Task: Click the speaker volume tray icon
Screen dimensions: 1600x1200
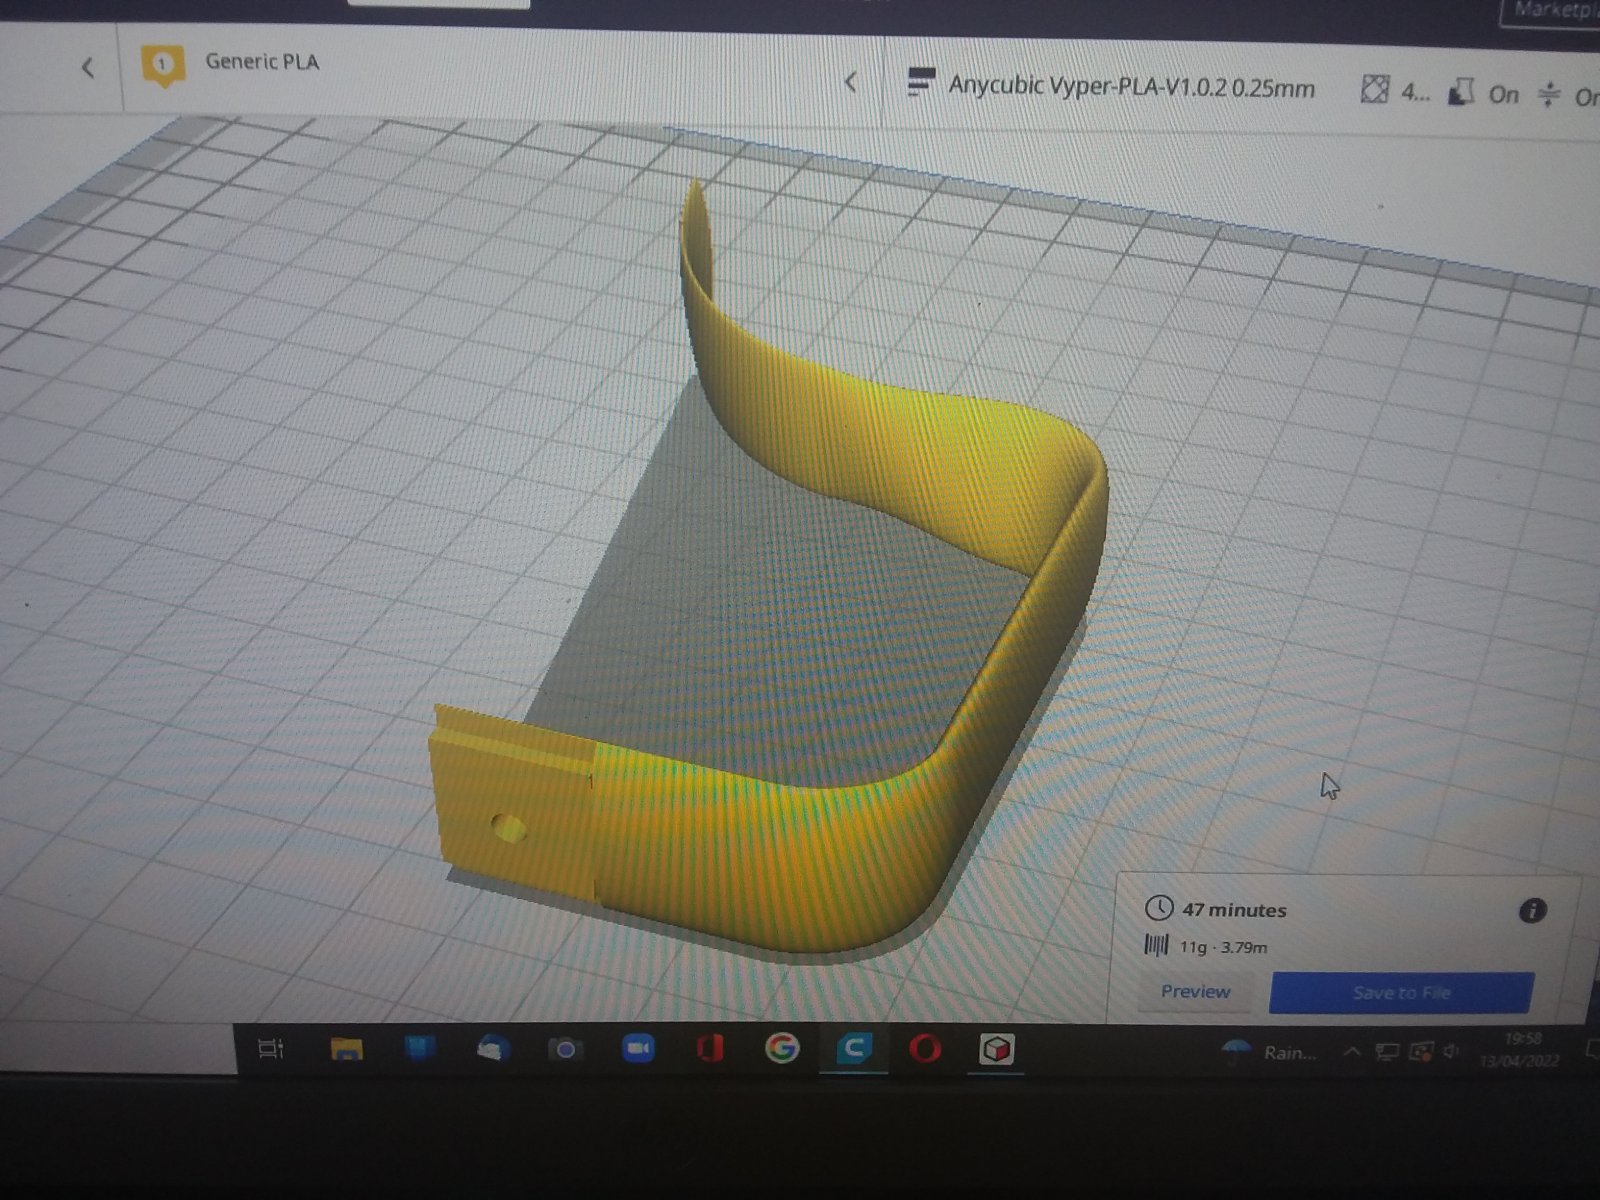Action: (1450, 1051)
